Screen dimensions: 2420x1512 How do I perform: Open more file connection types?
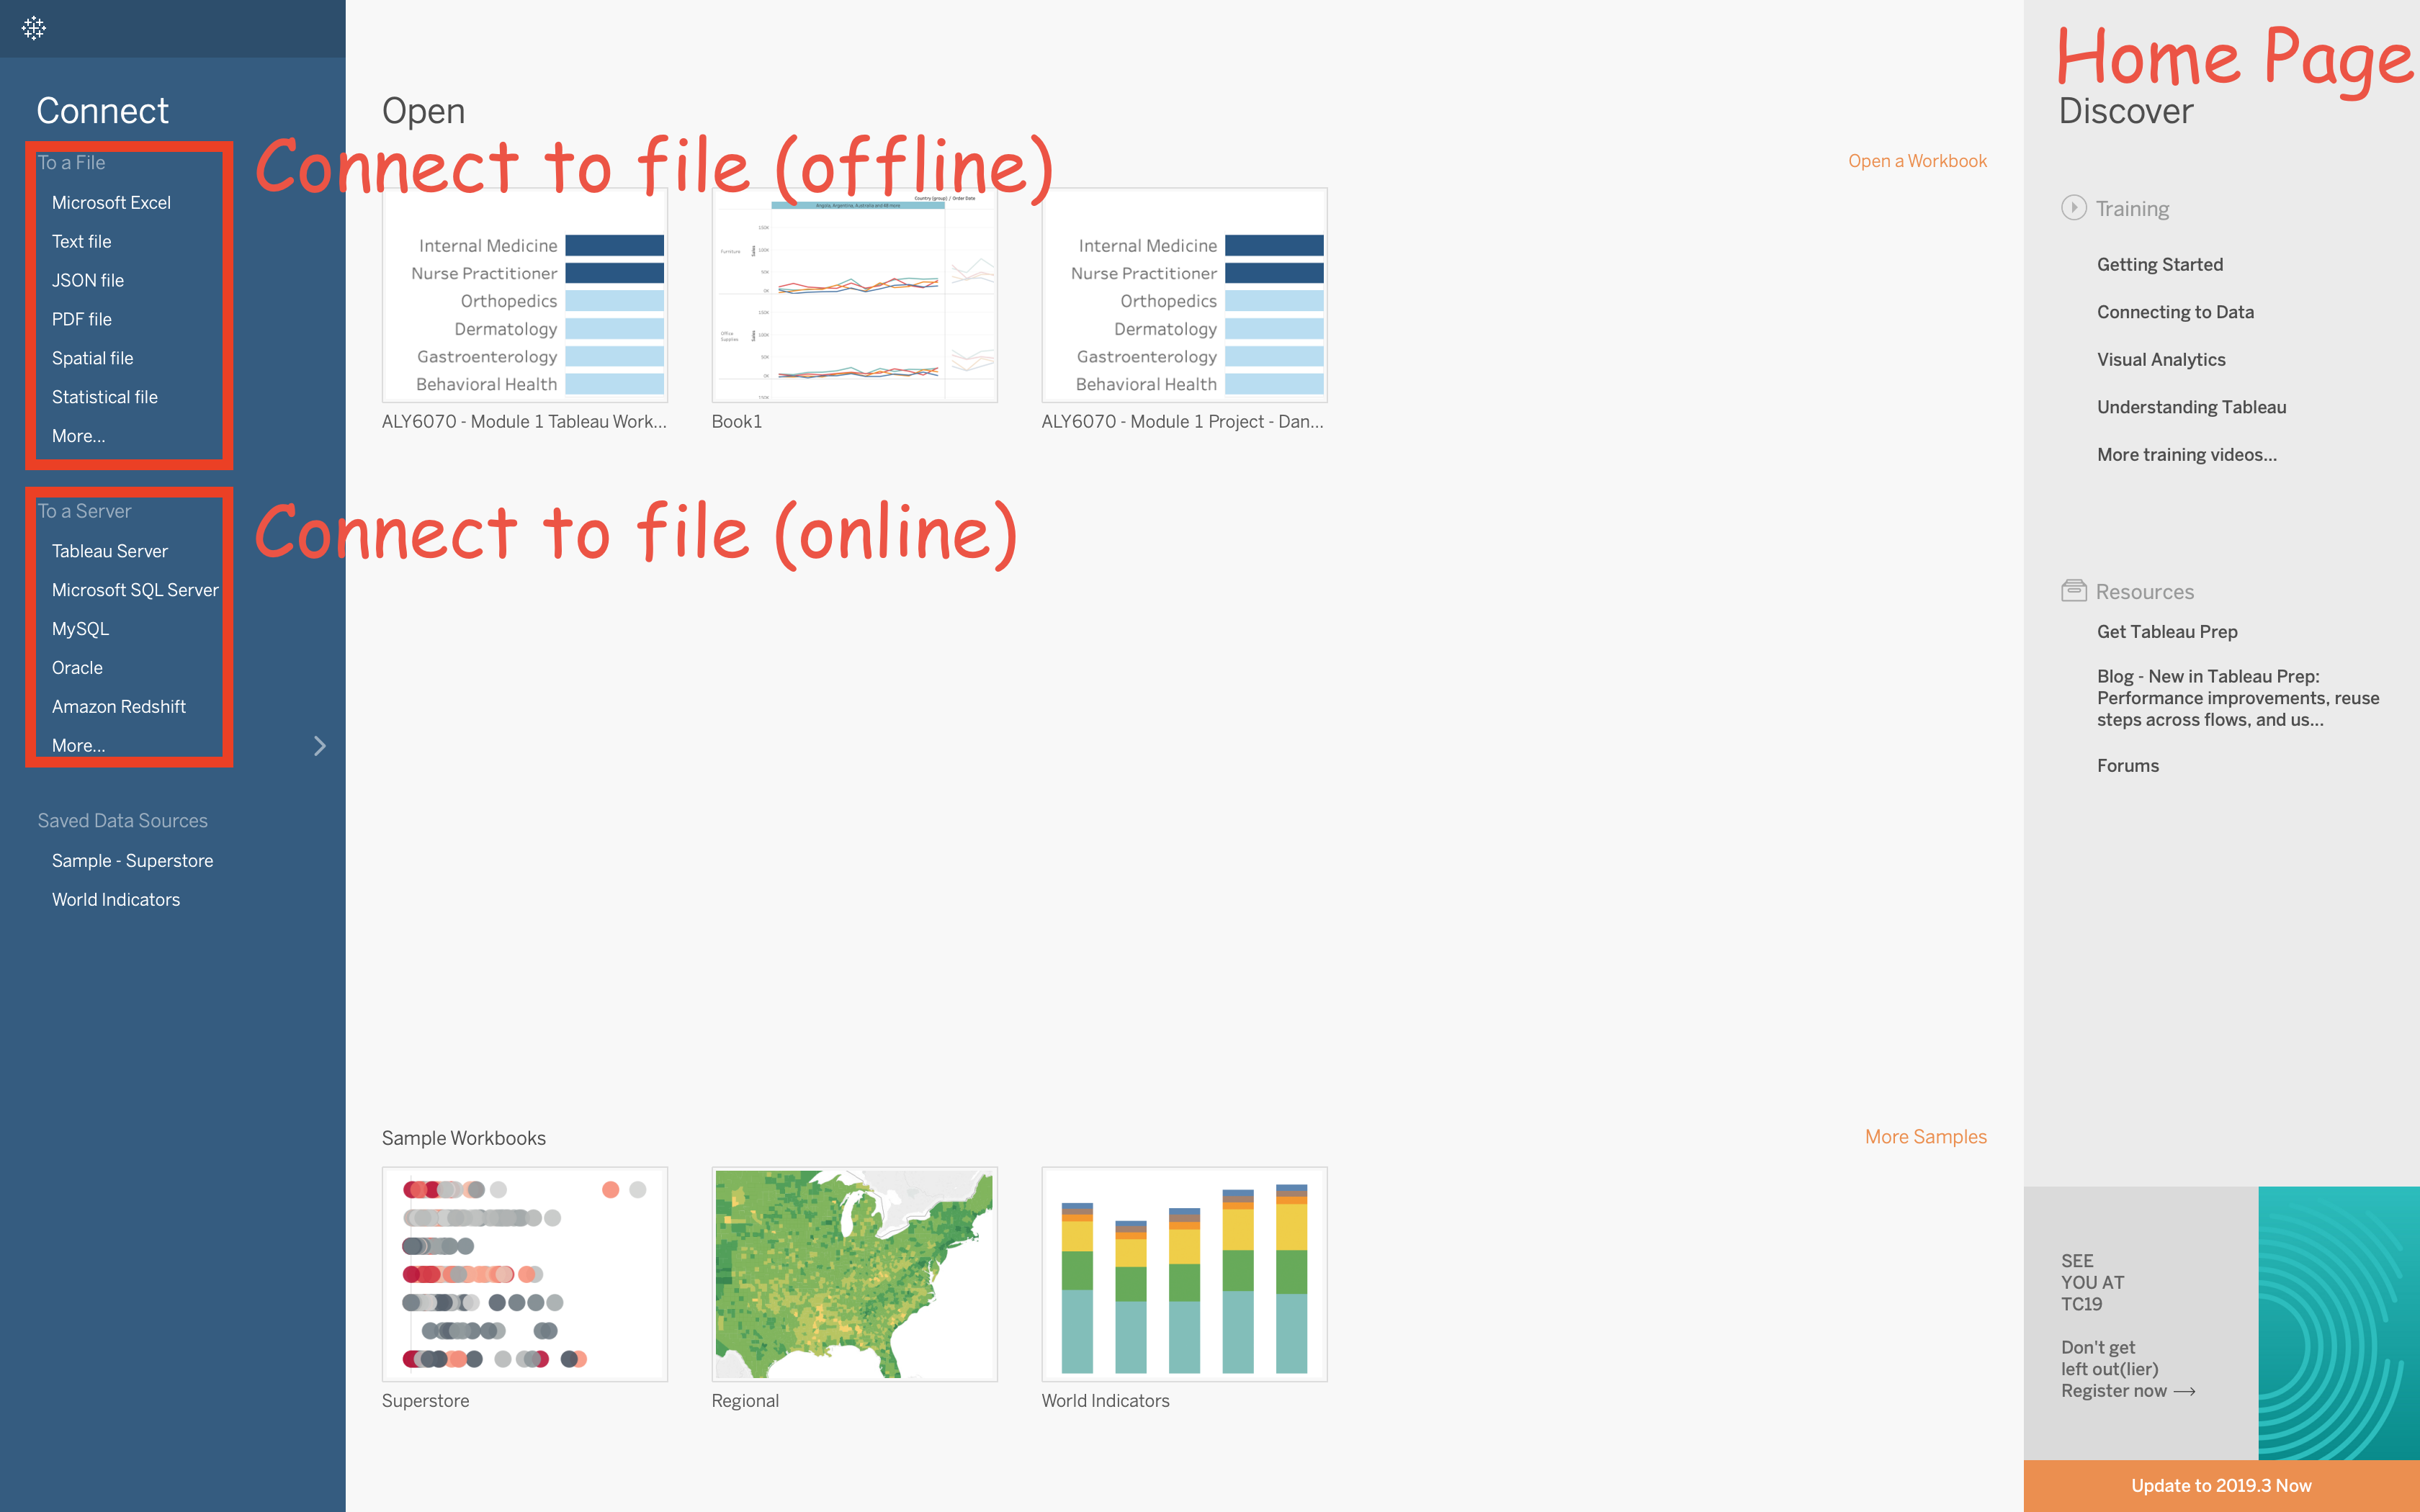[x=78, y=436]
